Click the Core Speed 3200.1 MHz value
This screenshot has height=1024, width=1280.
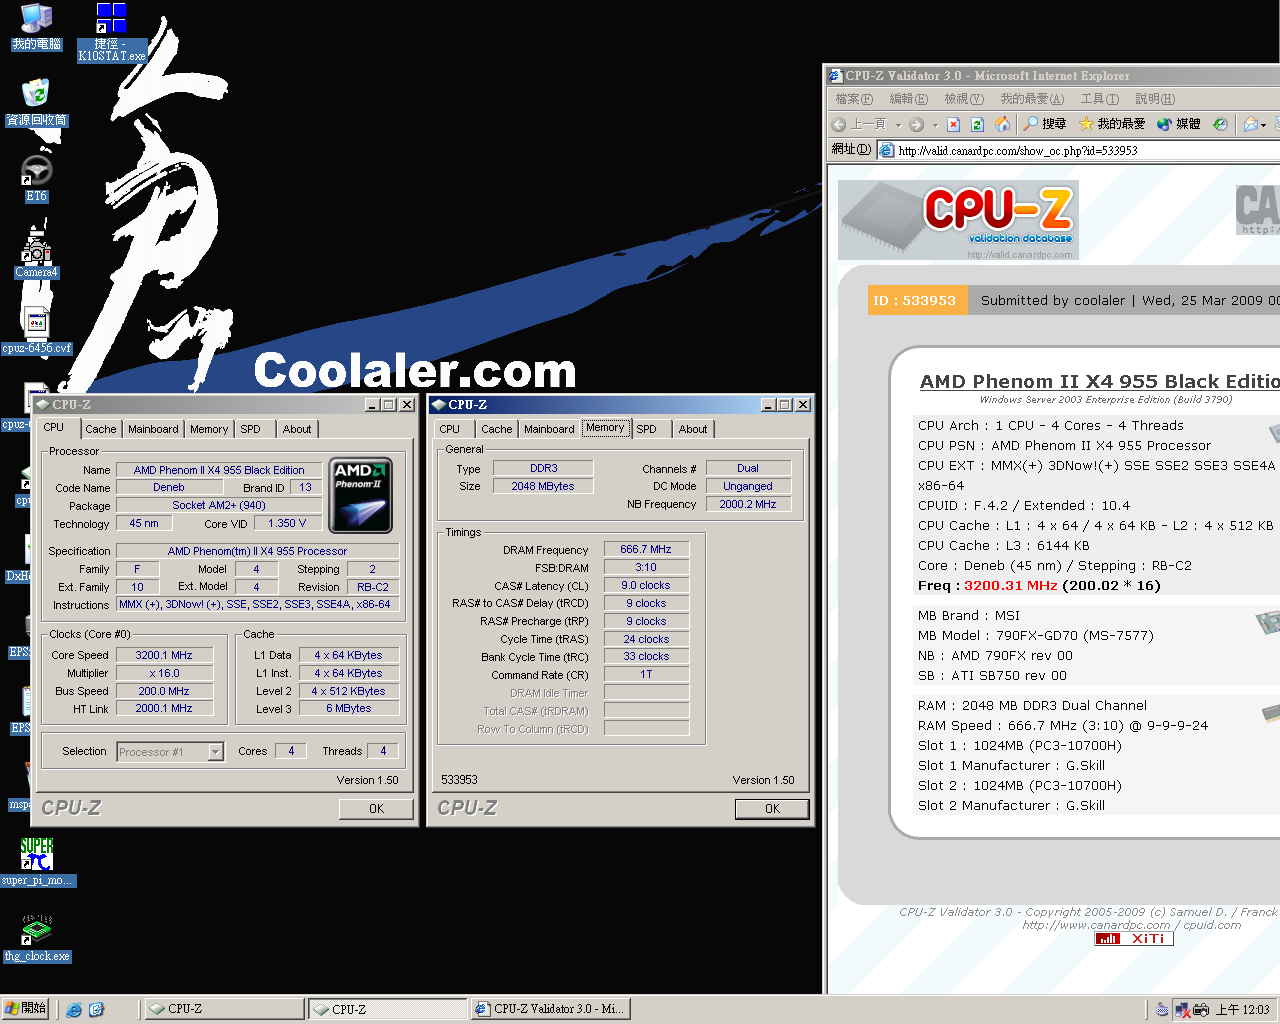point(164,655)
